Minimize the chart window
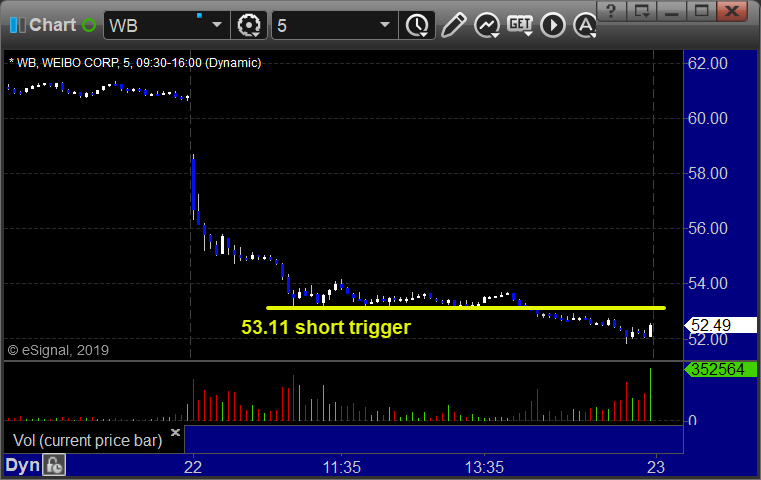This screenshot has width=761, height=480. click(x=672, y=10)
